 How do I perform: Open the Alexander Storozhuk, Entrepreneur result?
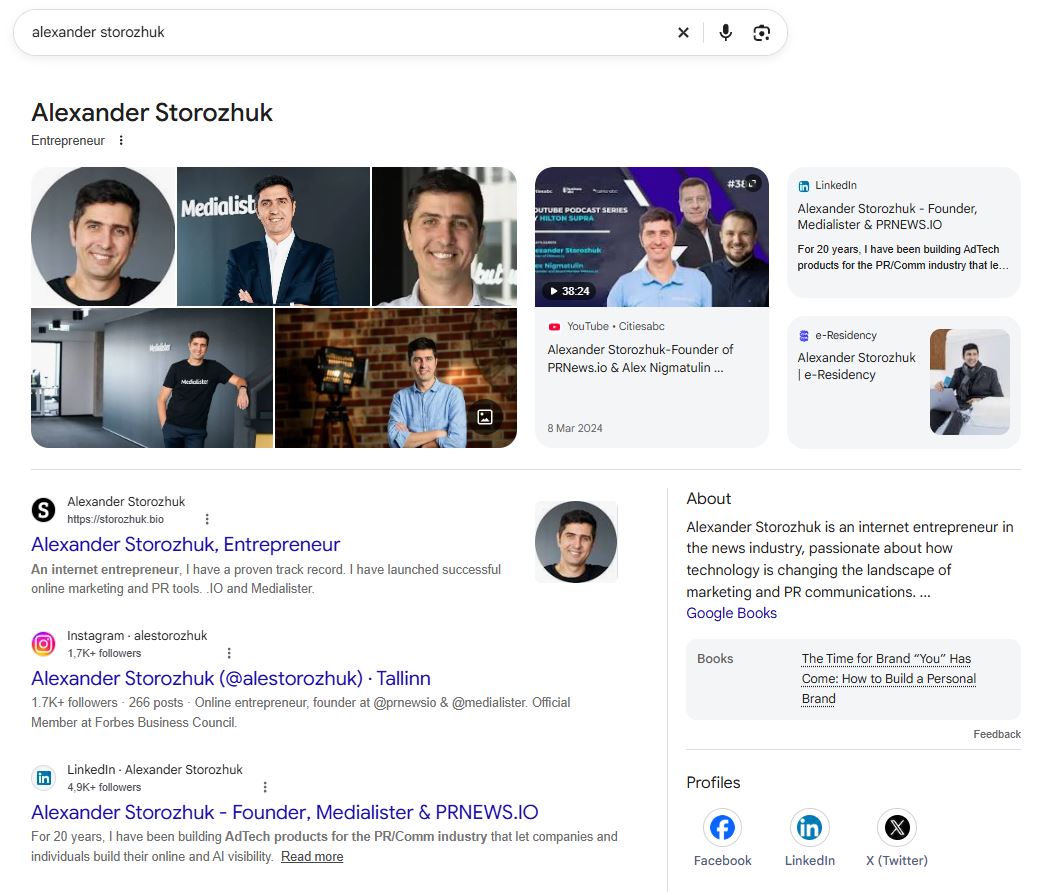coord(185,544)
